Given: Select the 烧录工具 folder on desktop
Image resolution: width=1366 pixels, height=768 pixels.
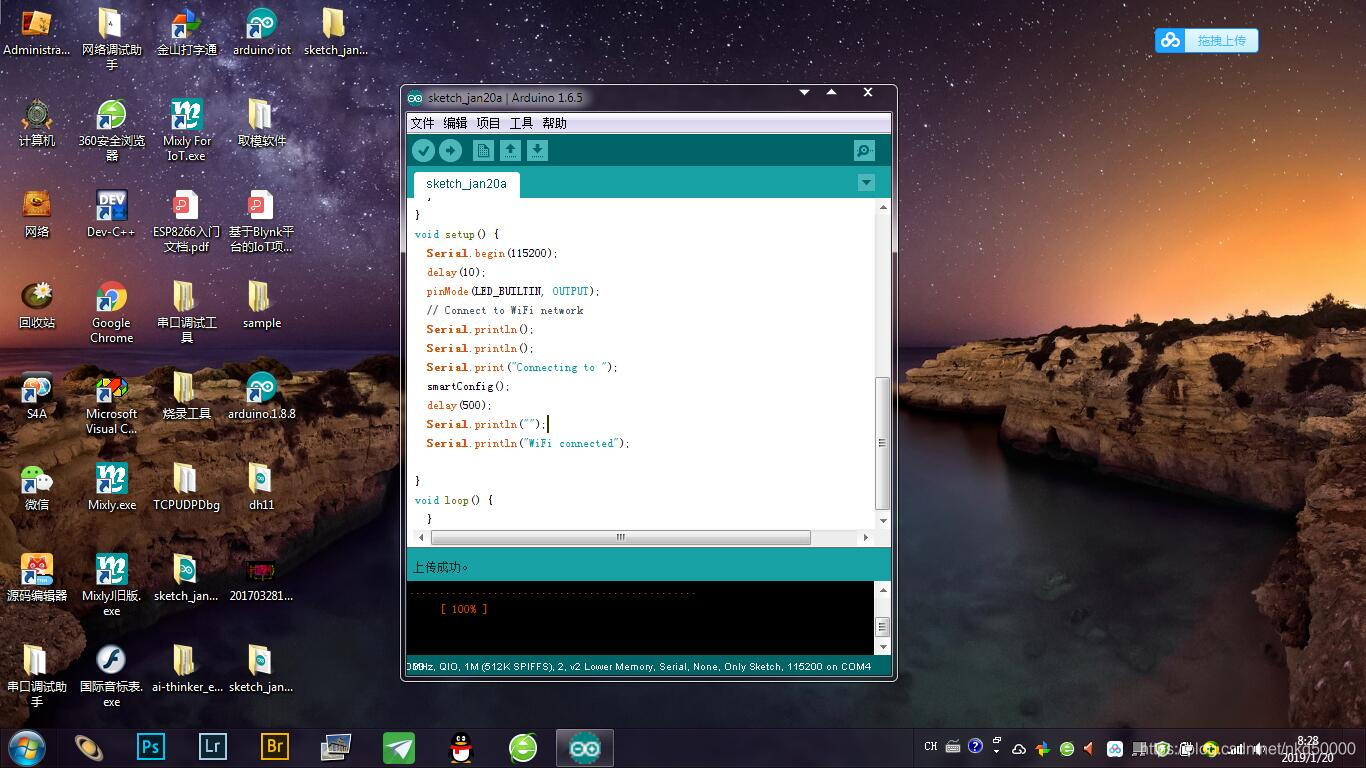Looking at the screenshot, I should 186,397.
